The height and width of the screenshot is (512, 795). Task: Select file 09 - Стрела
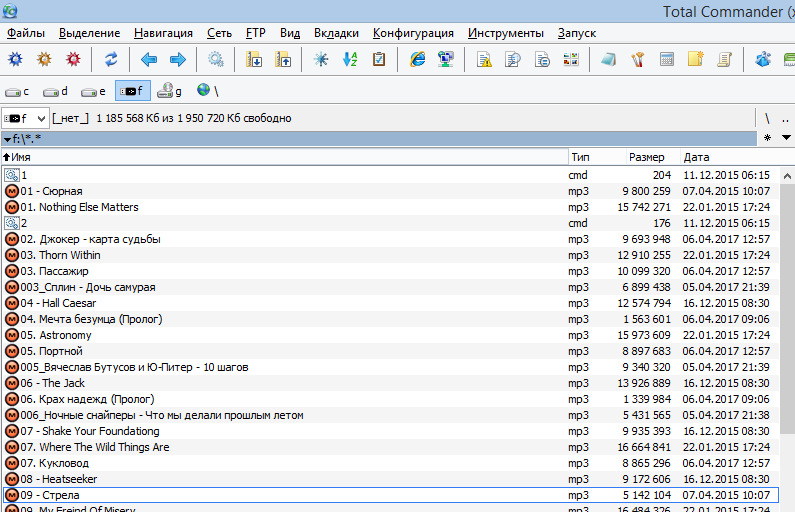click(390, 495)
